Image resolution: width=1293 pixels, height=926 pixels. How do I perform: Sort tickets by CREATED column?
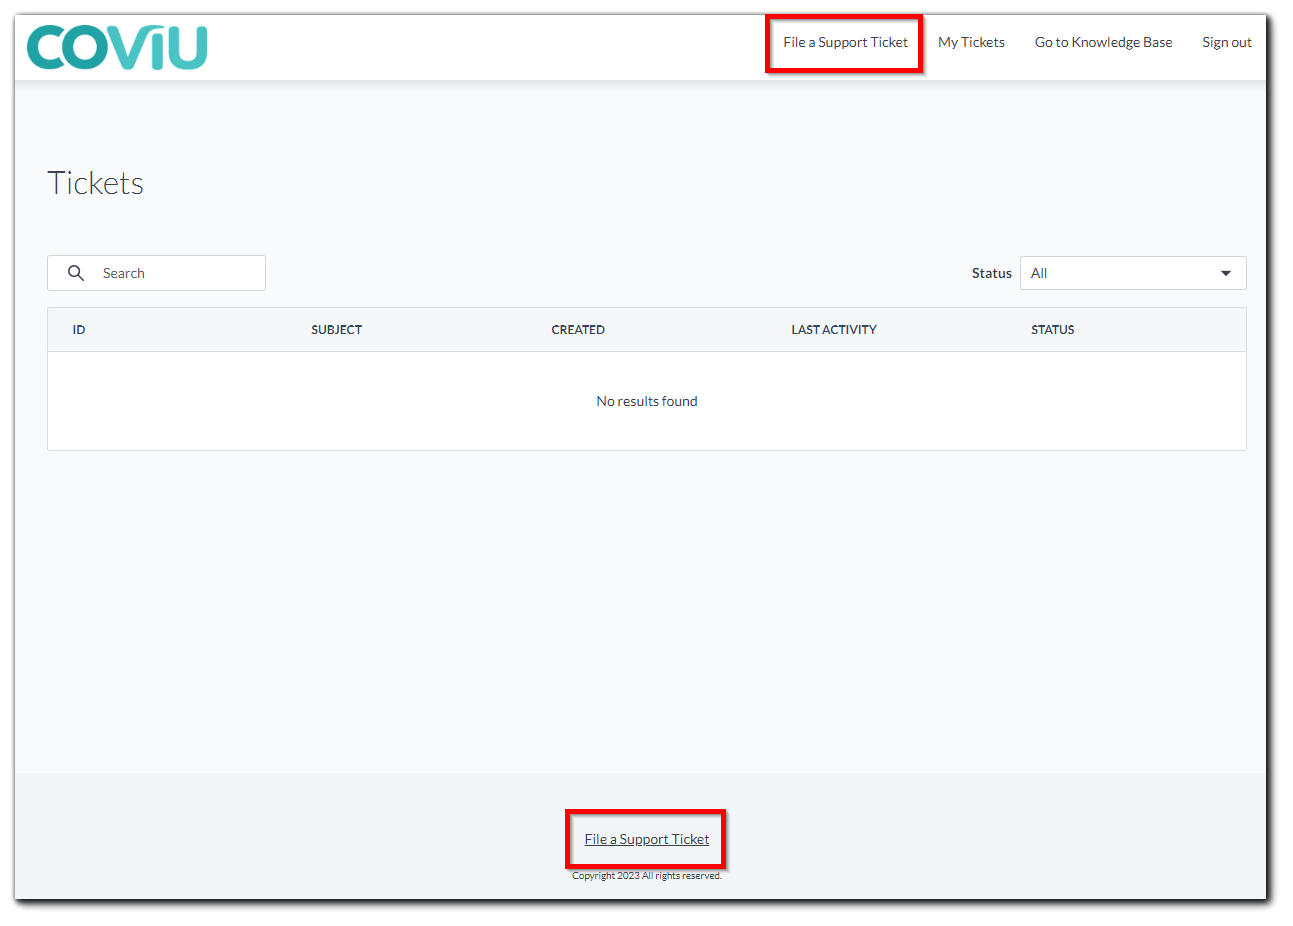(x=578, y=330)
